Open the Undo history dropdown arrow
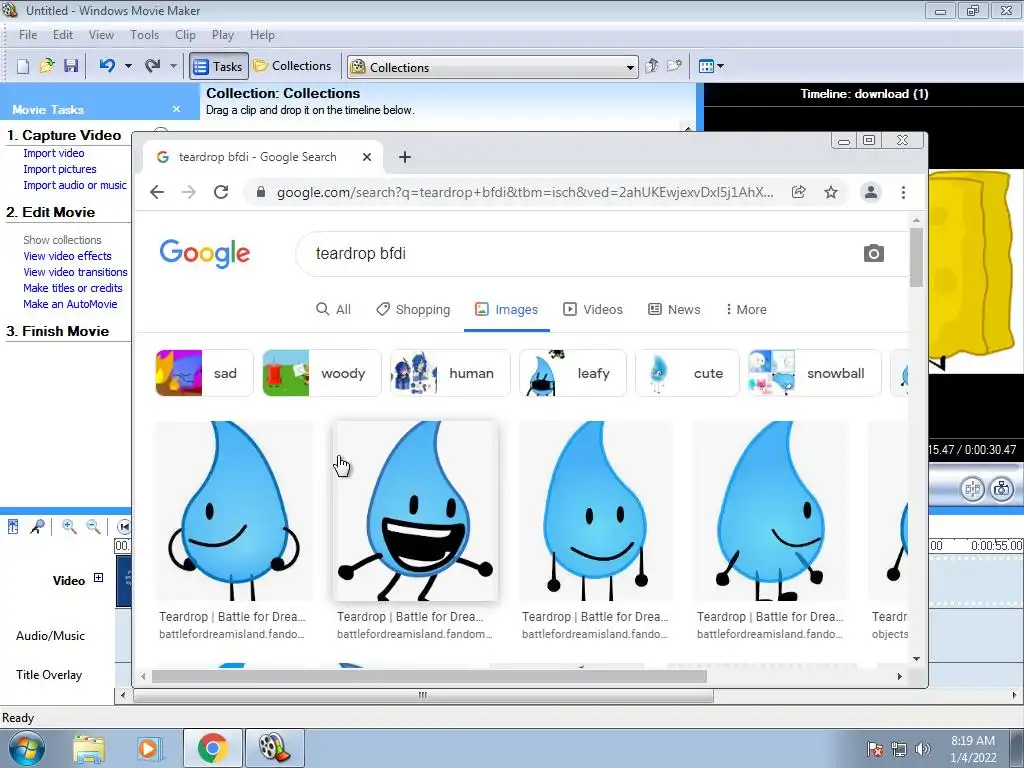This screenshot has height=768, width=1024. click(128, 66)
